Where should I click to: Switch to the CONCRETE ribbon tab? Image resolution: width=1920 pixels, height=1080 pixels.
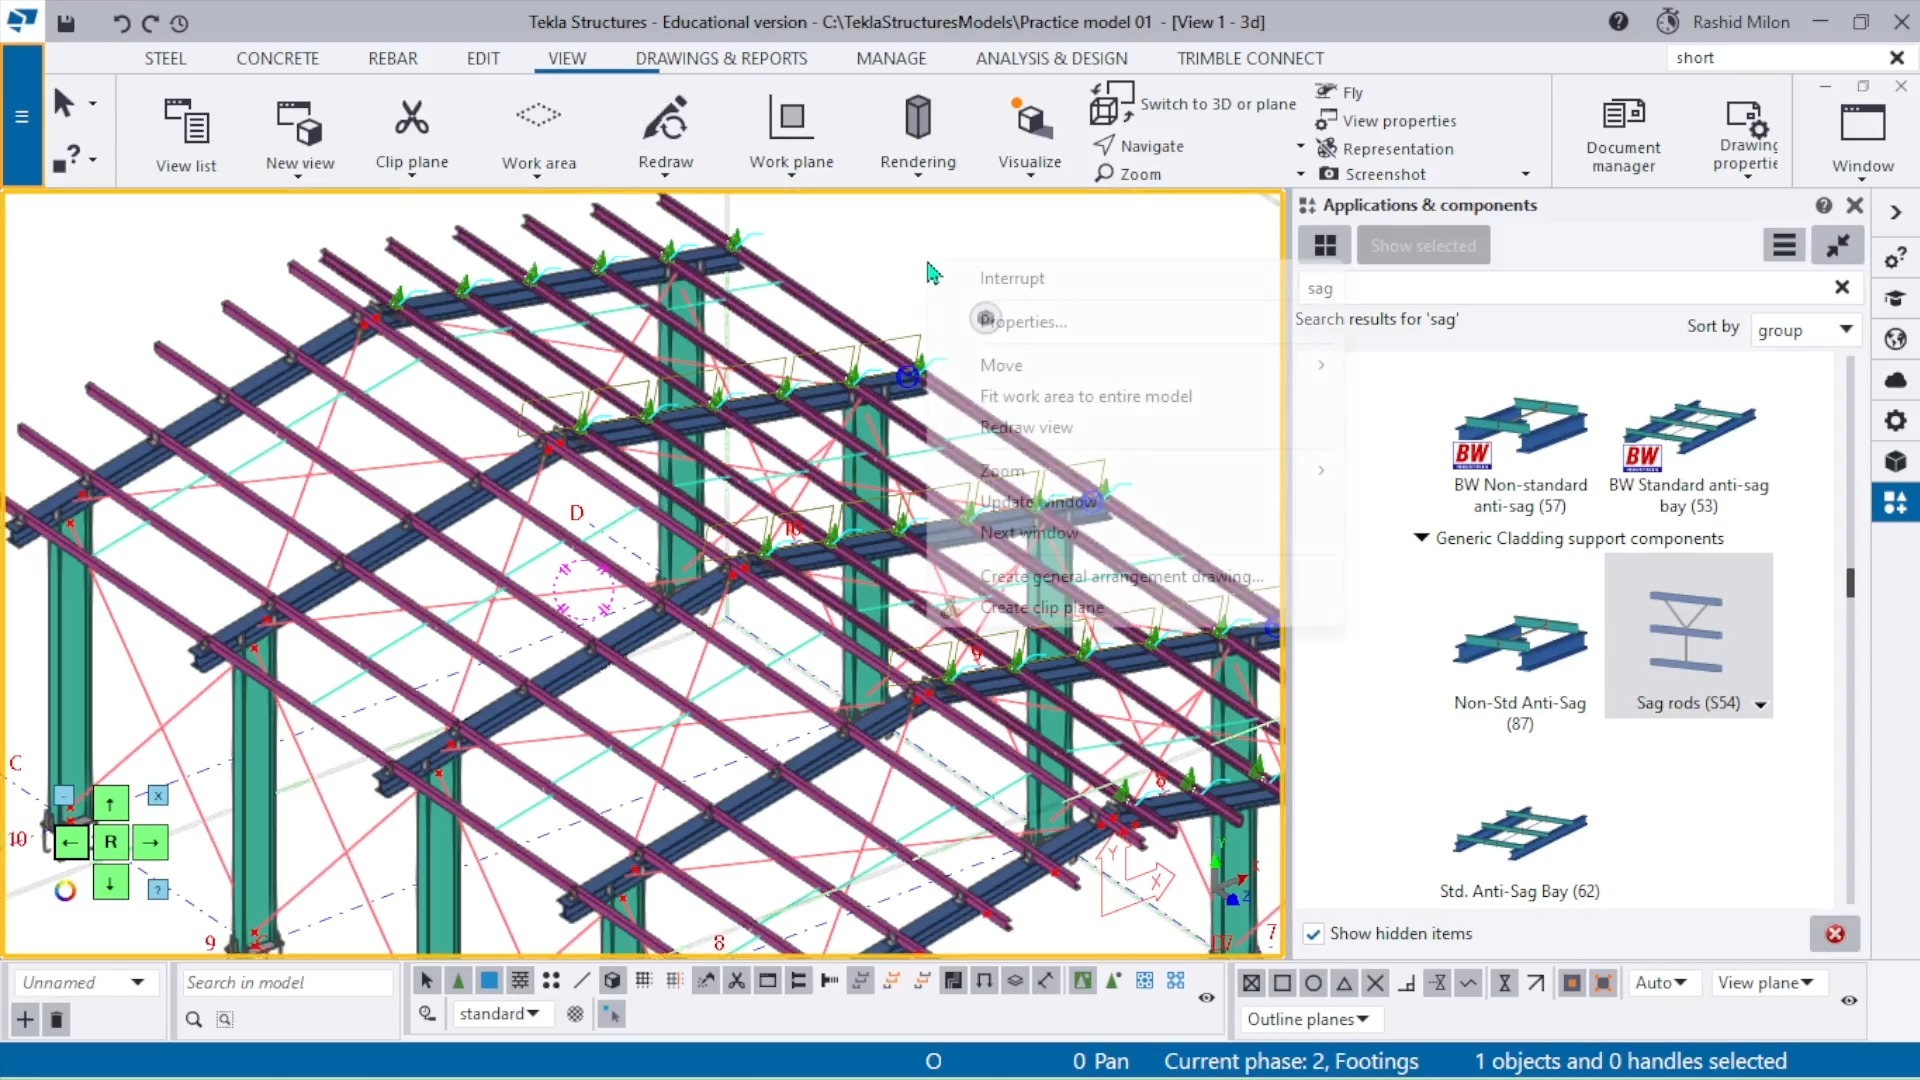277,58
